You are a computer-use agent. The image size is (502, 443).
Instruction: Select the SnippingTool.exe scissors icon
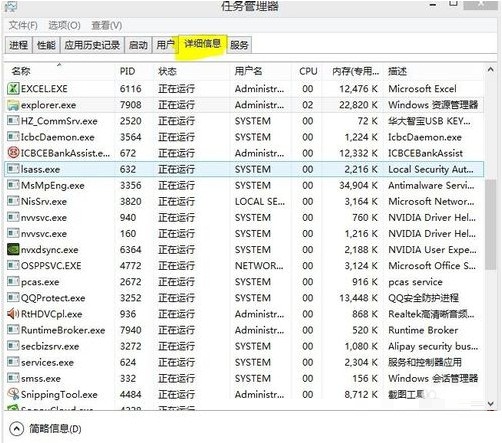pyautogui.click(x=13, y=394)
